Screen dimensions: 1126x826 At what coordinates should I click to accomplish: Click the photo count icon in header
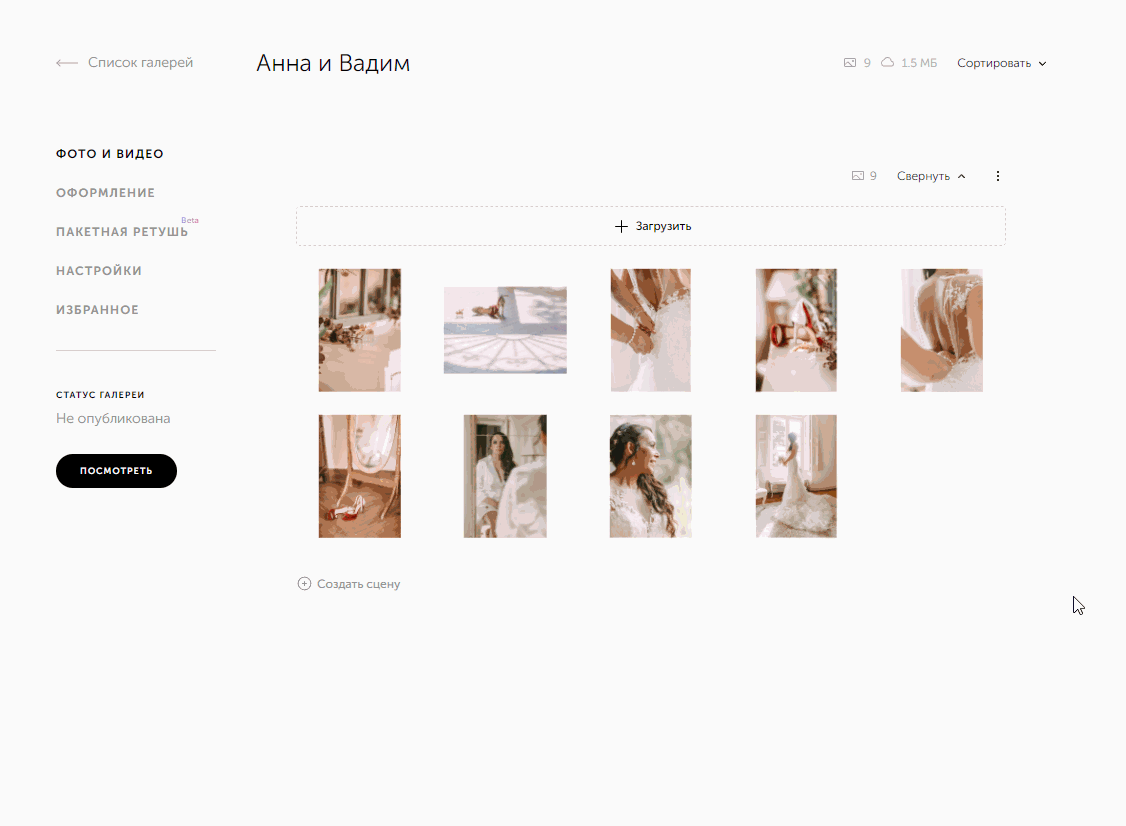(850, 63)
